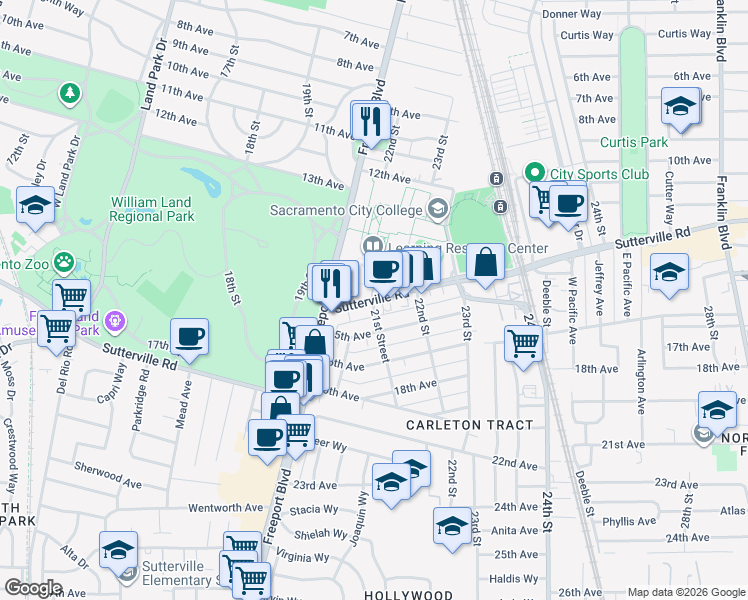Open the coffee shop marker near City Sports Club

[569, 205]
